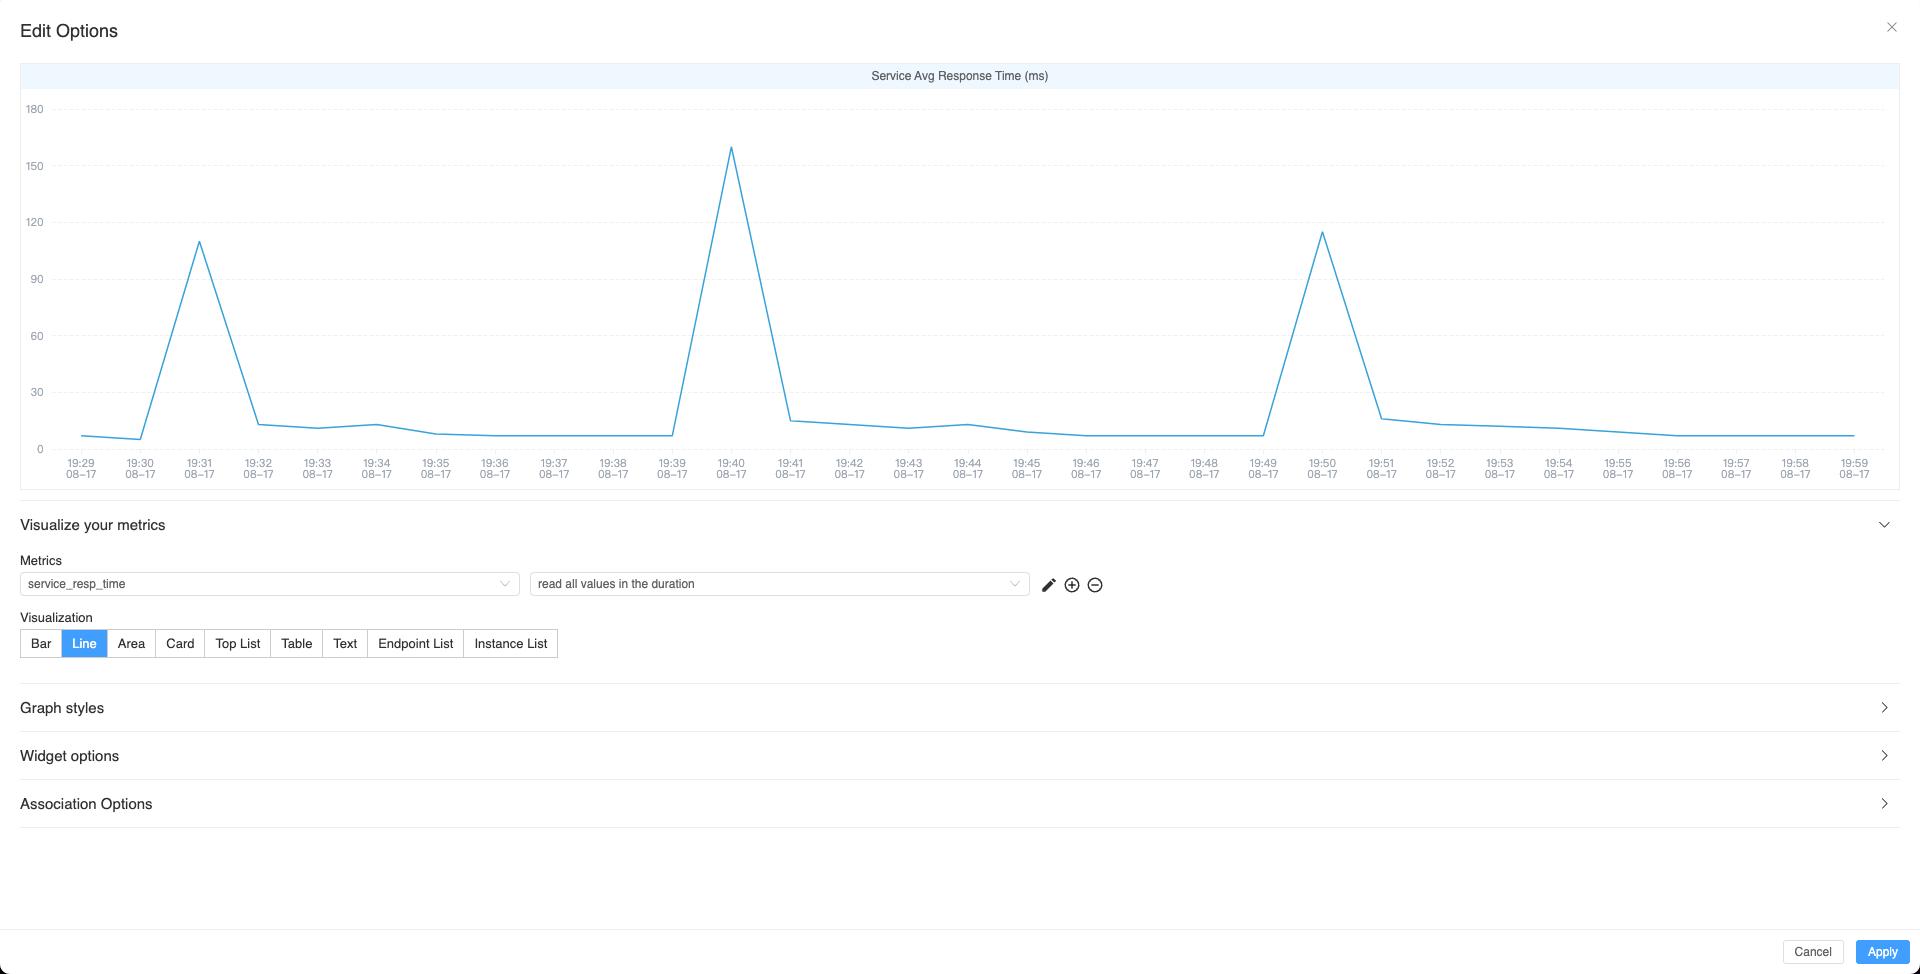Add a metric with the plus circle icon
1920x974 pixels.
pyautogui.click(x=1072, y=585)
